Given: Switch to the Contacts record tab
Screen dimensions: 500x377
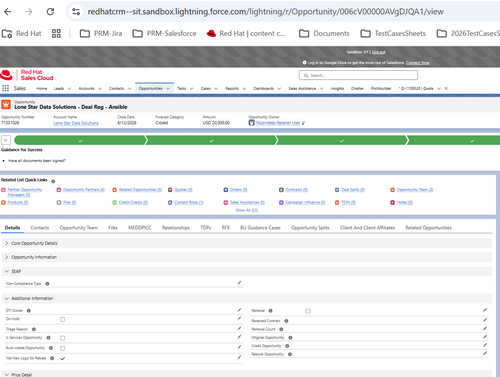Looking at the screenshot, I should (40, 228).
